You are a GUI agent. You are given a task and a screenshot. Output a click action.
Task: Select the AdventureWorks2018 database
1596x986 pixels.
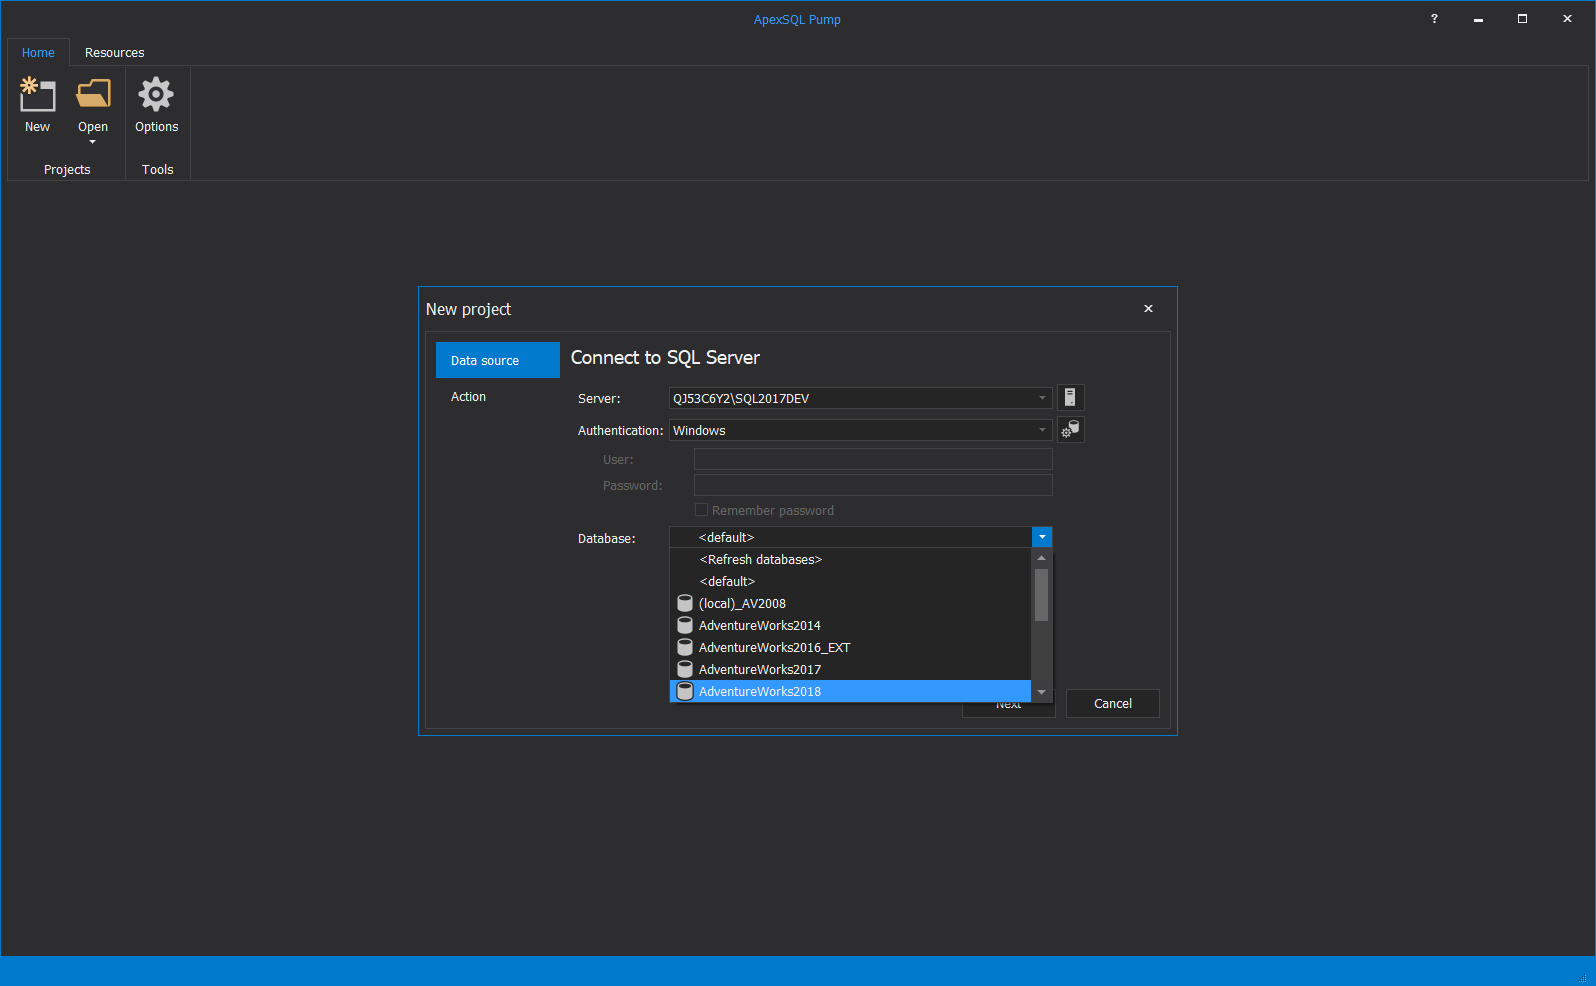click(850, 691)
